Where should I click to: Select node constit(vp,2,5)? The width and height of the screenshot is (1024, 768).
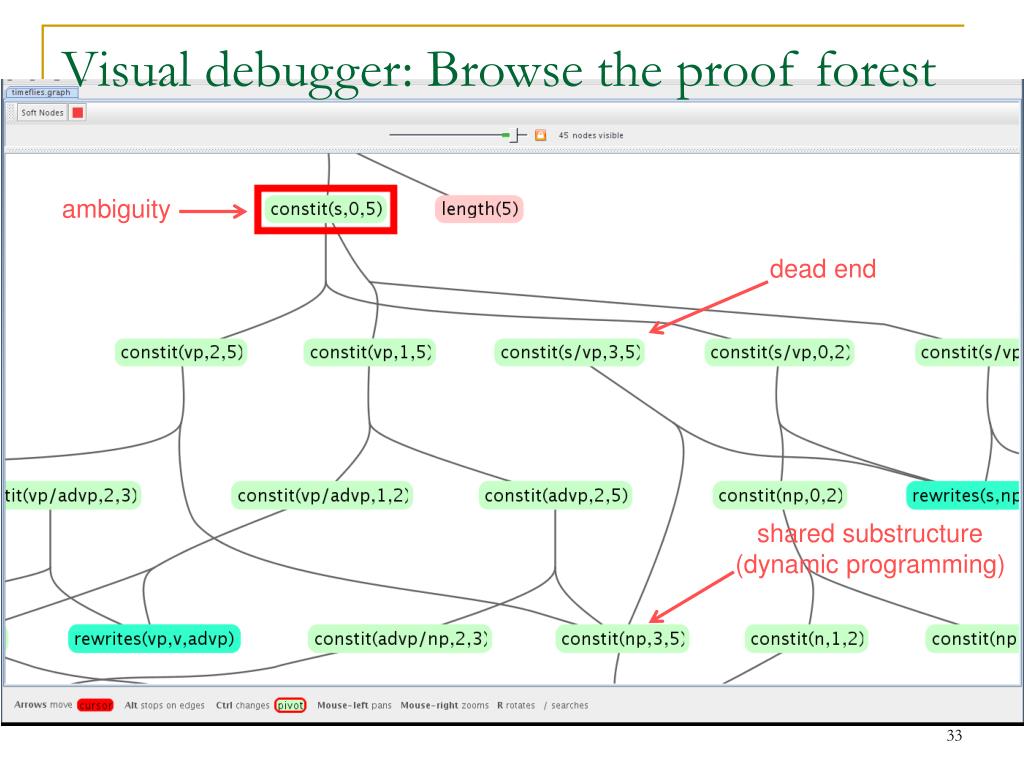click(x=181, y=353)
